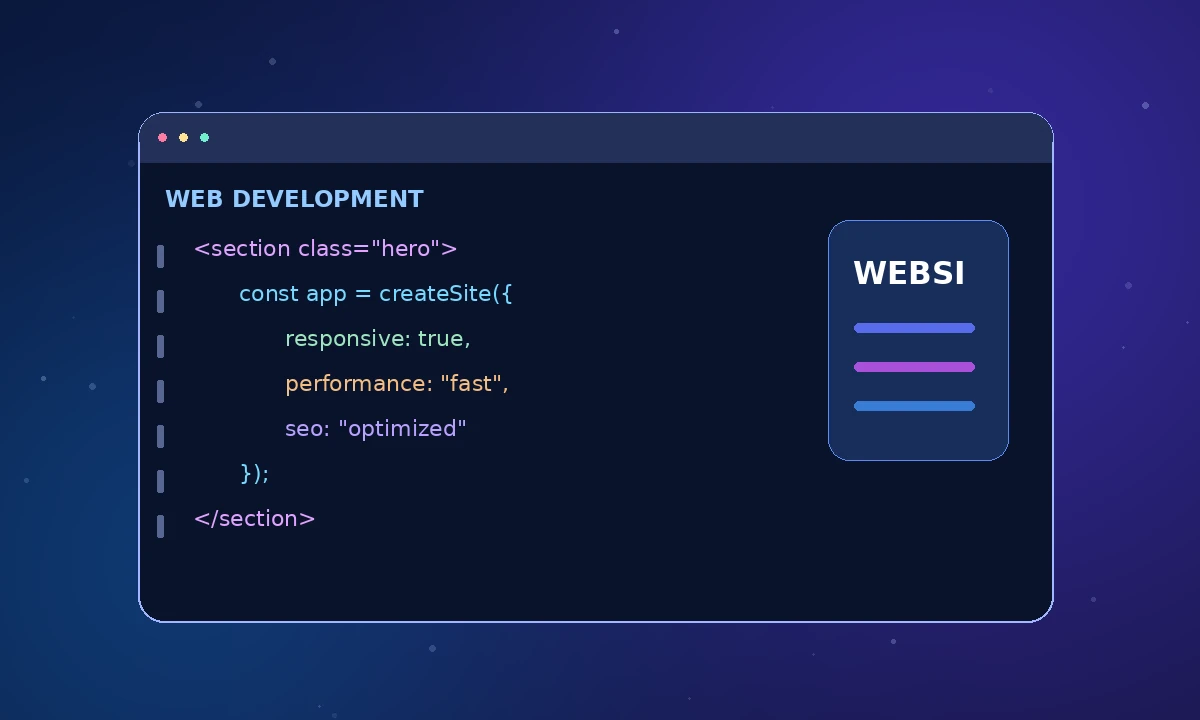
Task: Click the purple bar in the WEBSI card
Action: 914,367
